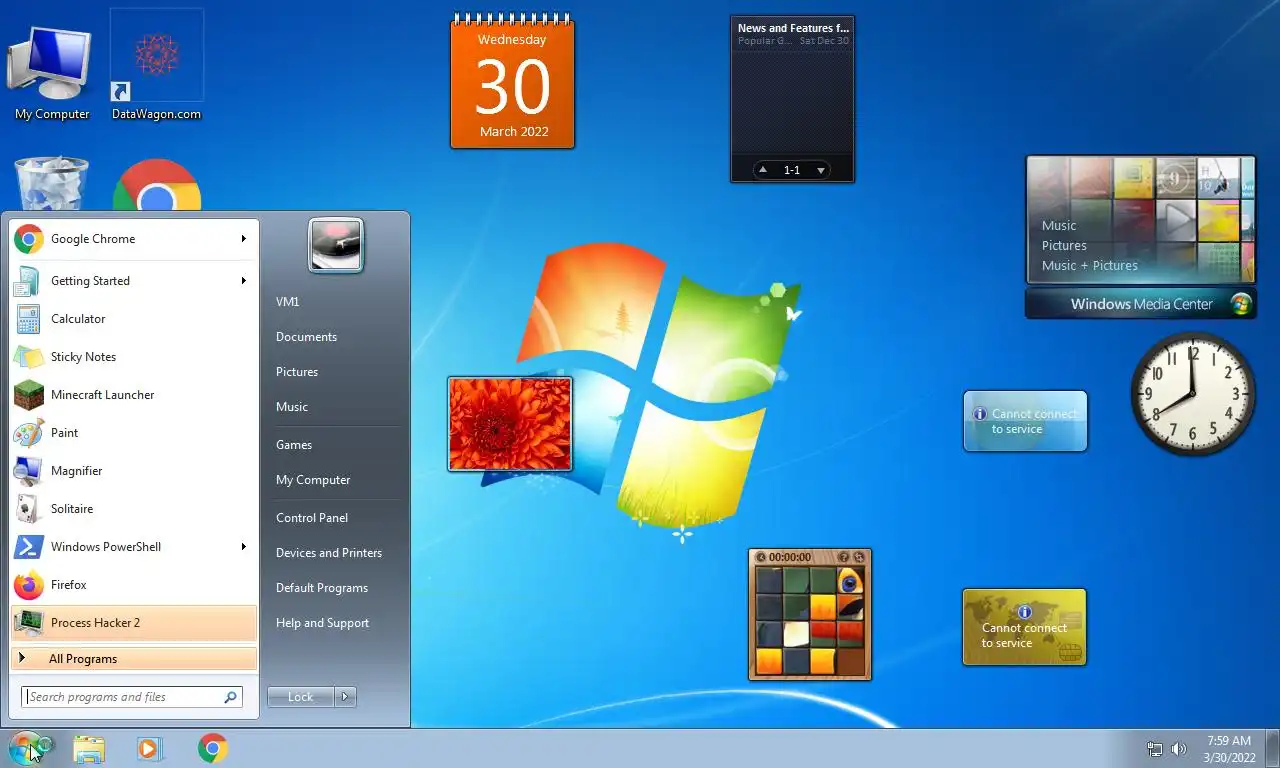Launch Calculator from Start menu
Image resolution: width=1280 pixels, height=768 pixels.
134,319
